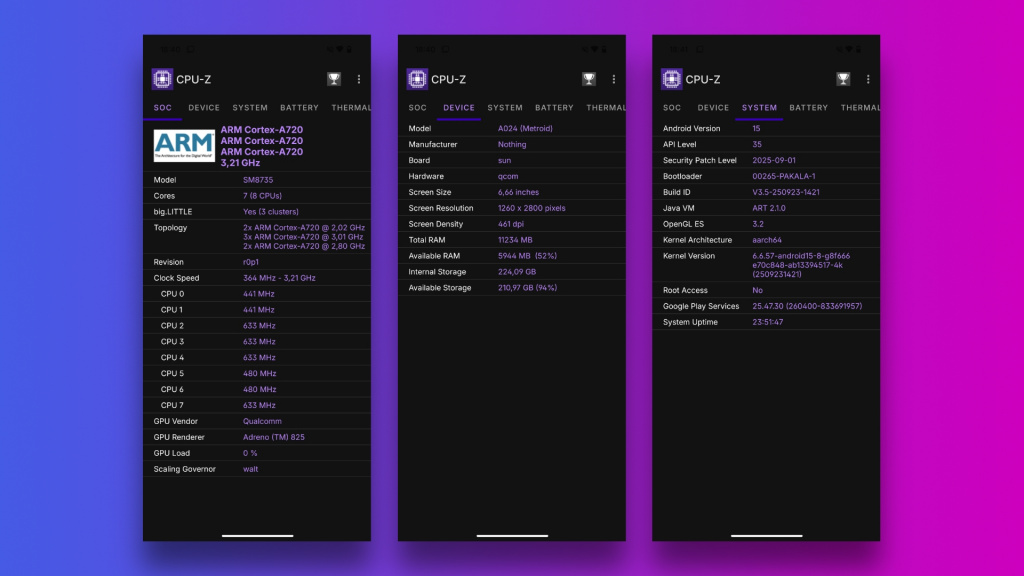Open THERMAL tab in left phone
Viewport: 1024px width, 576px height.
(x=351, y=108)
